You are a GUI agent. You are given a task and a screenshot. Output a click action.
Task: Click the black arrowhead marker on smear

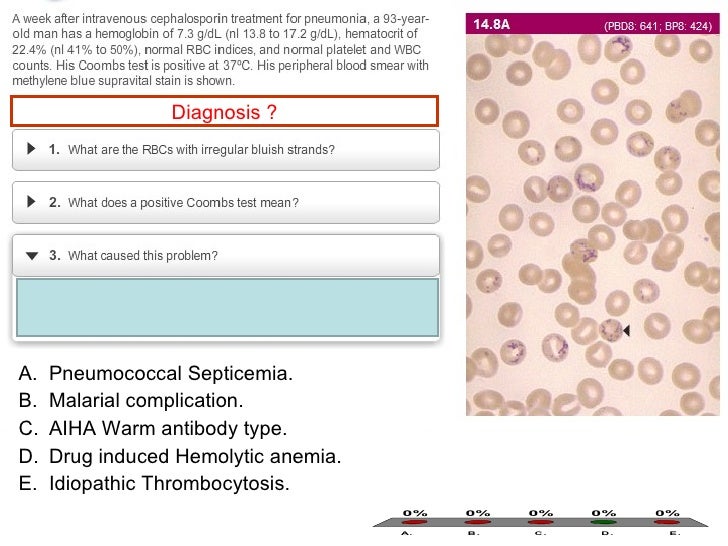tap(626, 330)
